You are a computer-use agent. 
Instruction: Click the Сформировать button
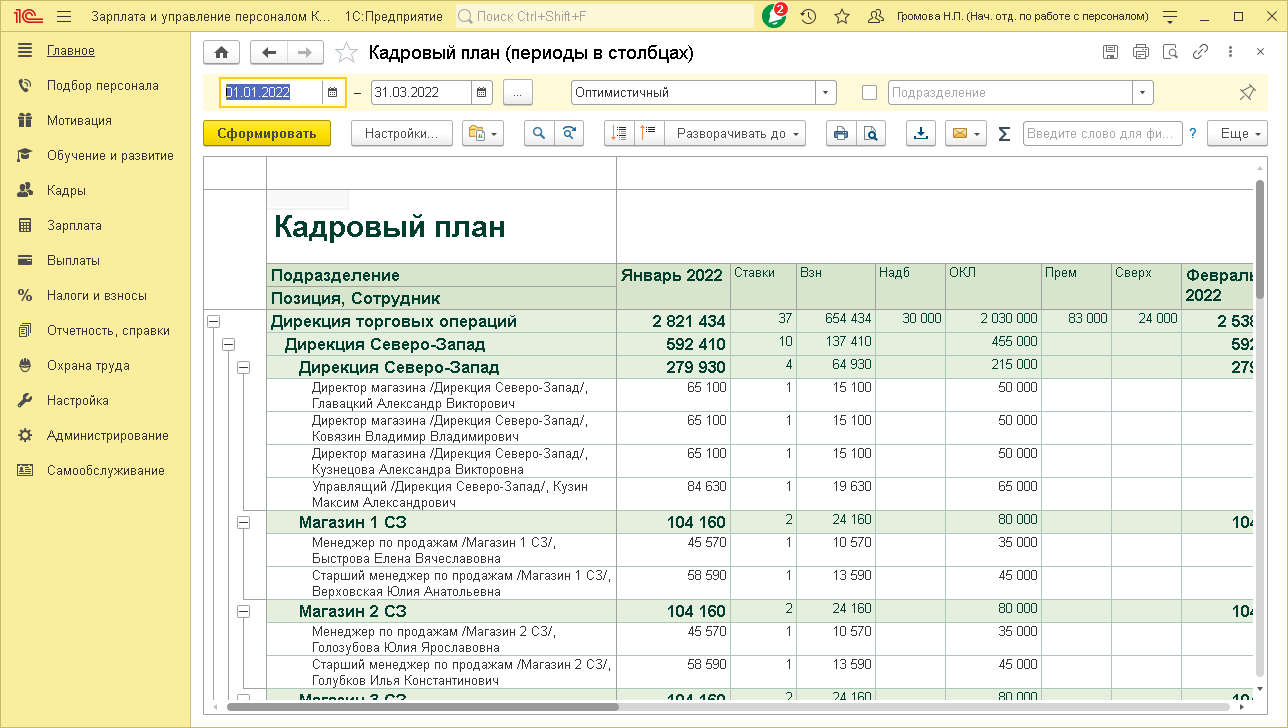pos(266,133)
